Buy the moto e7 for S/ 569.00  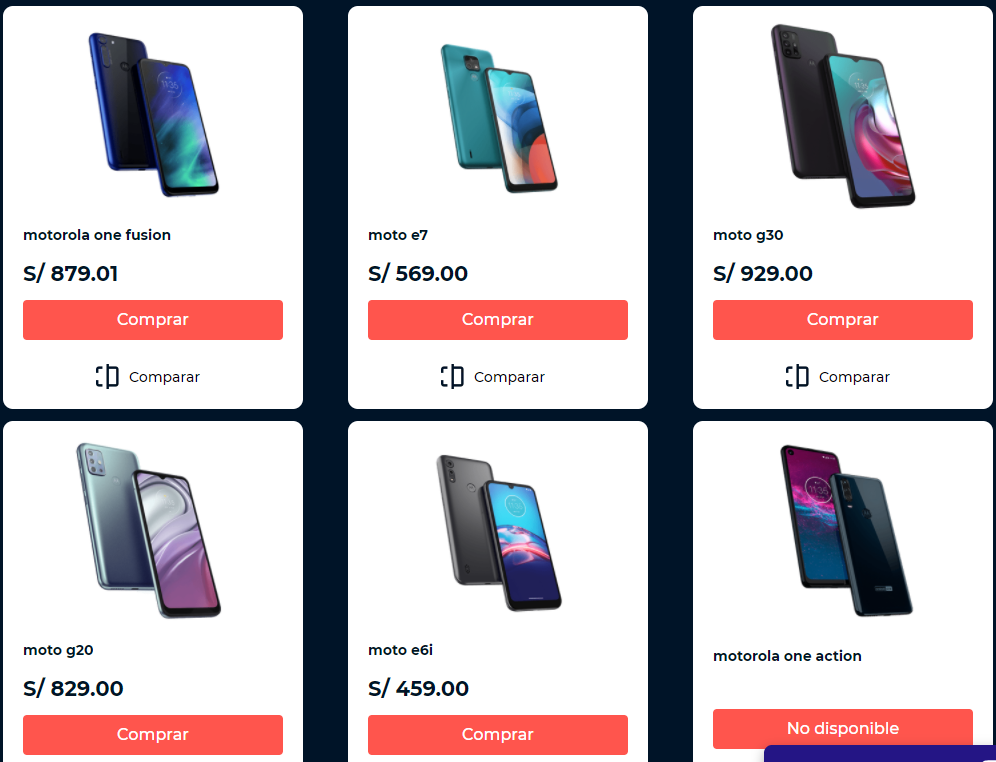(x=498, y=319)
